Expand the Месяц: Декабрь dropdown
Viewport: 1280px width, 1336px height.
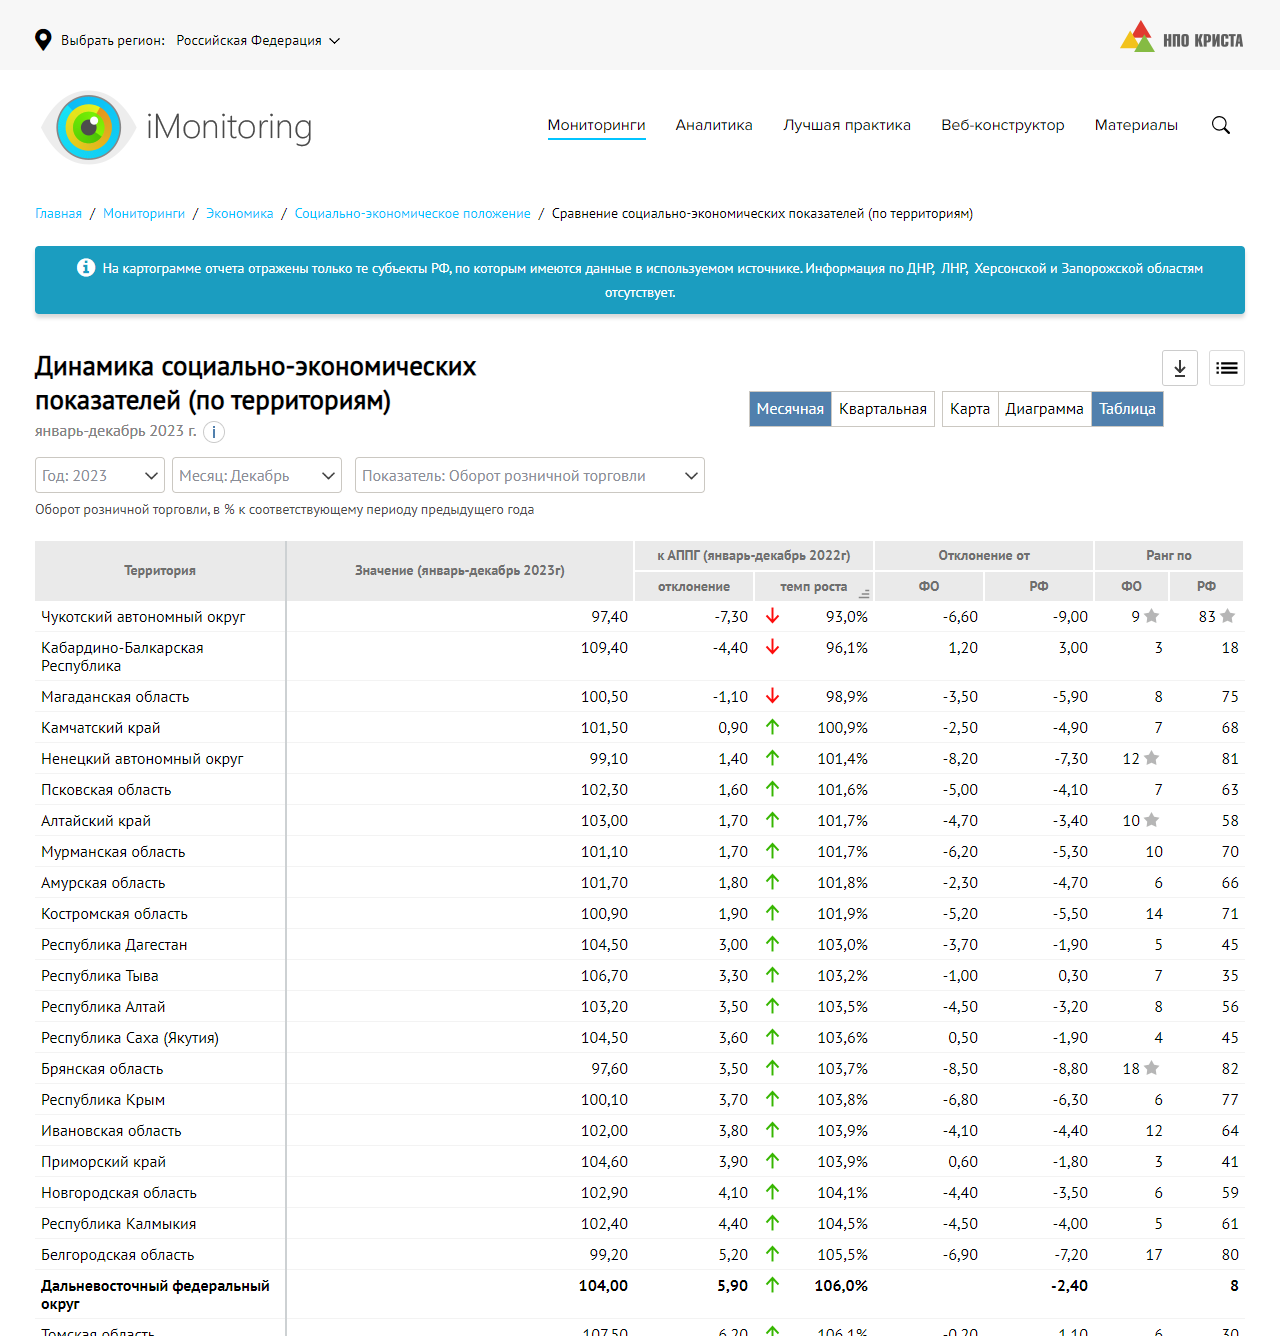click(x=257, y=476)
